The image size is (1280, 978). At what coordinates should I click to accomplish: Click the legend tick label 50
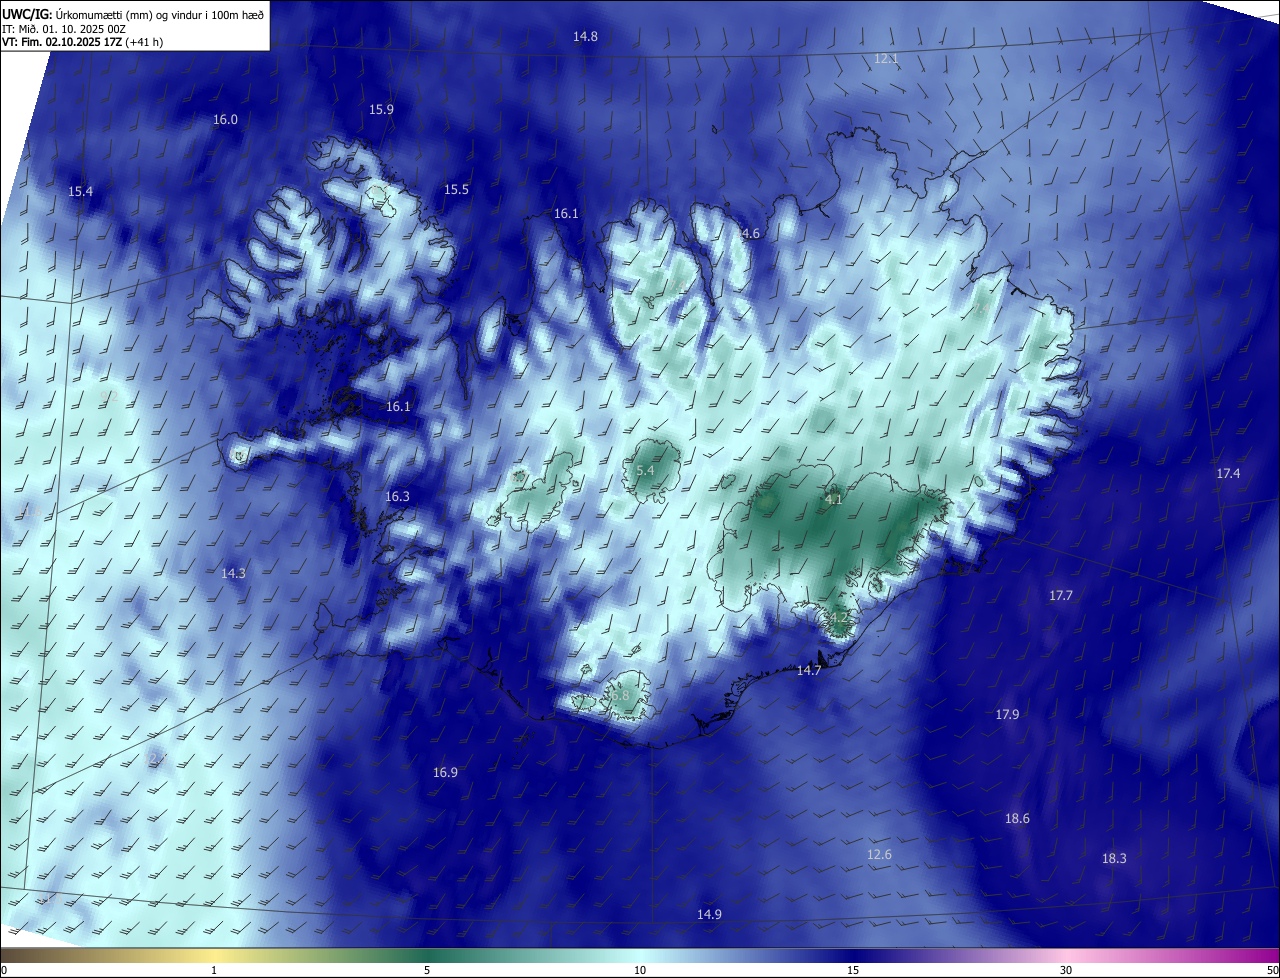click(x=1272, y=971)
